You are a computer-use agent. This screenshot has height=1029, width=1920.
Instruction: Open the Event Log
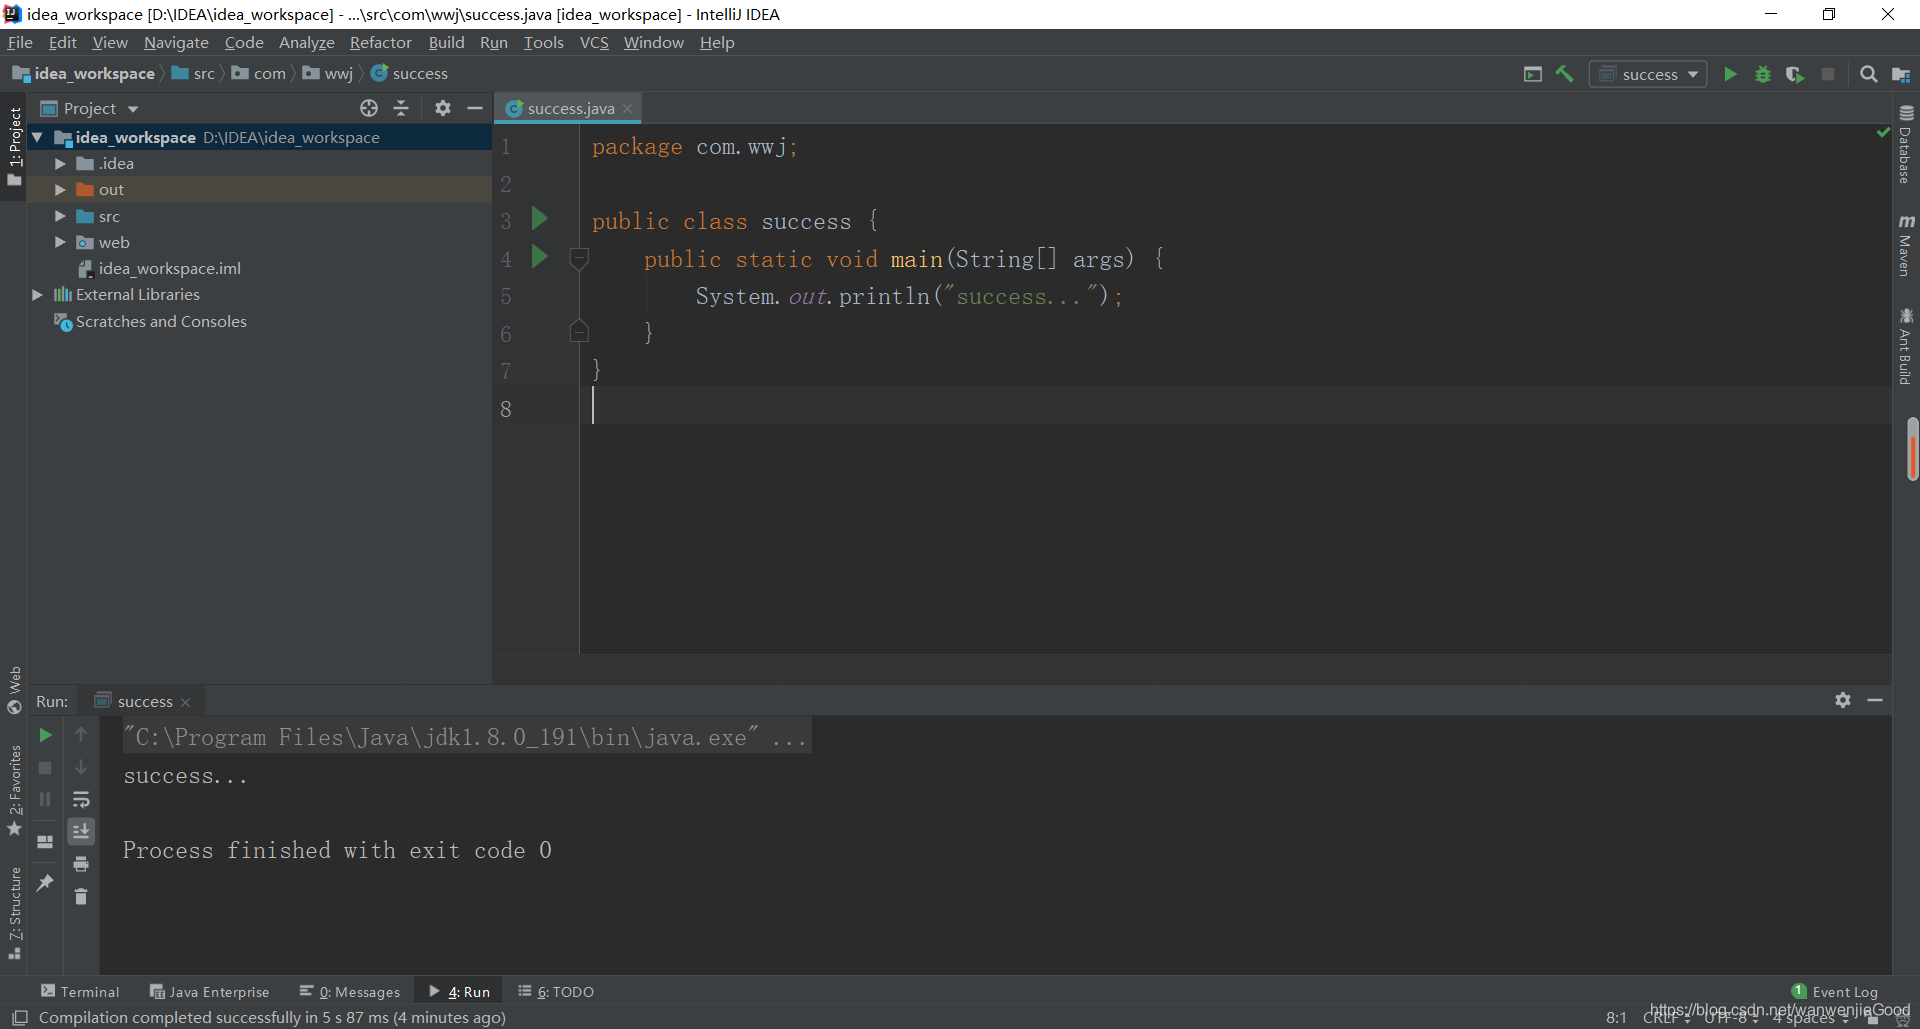click(1835, 991)
